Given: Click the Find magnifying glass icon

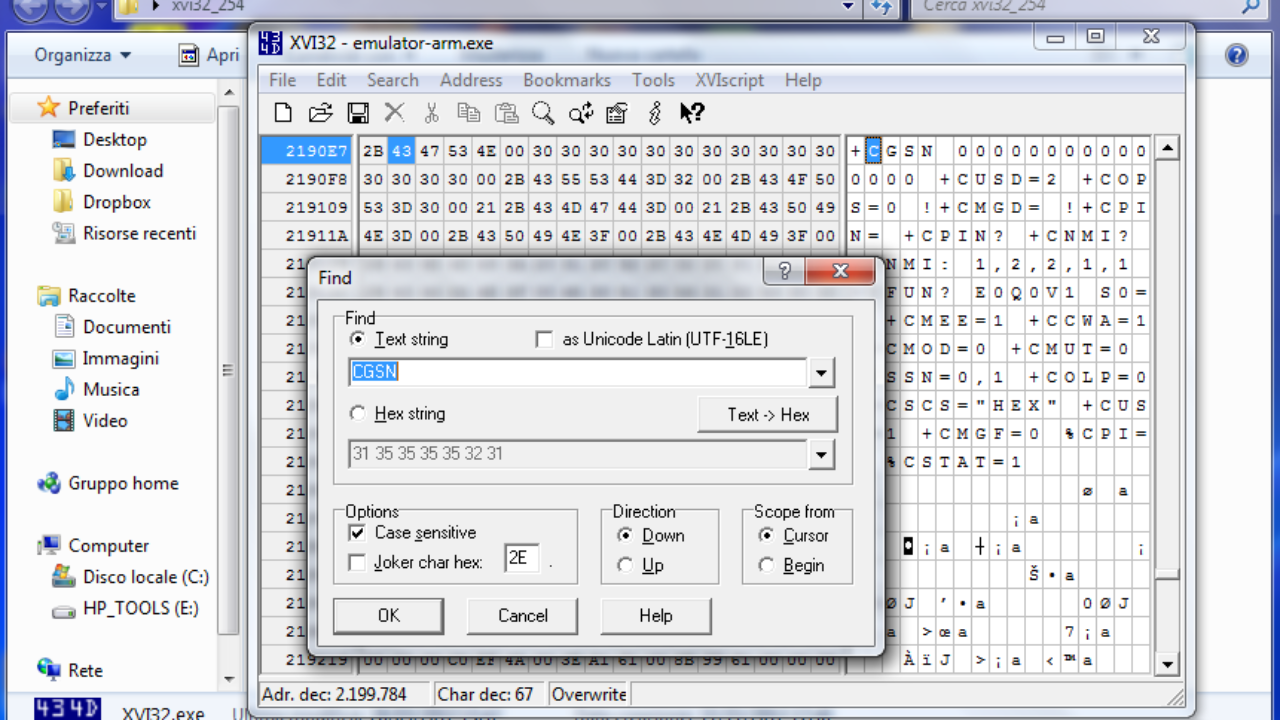Looking at the screenshot, I should click(543, 113).
